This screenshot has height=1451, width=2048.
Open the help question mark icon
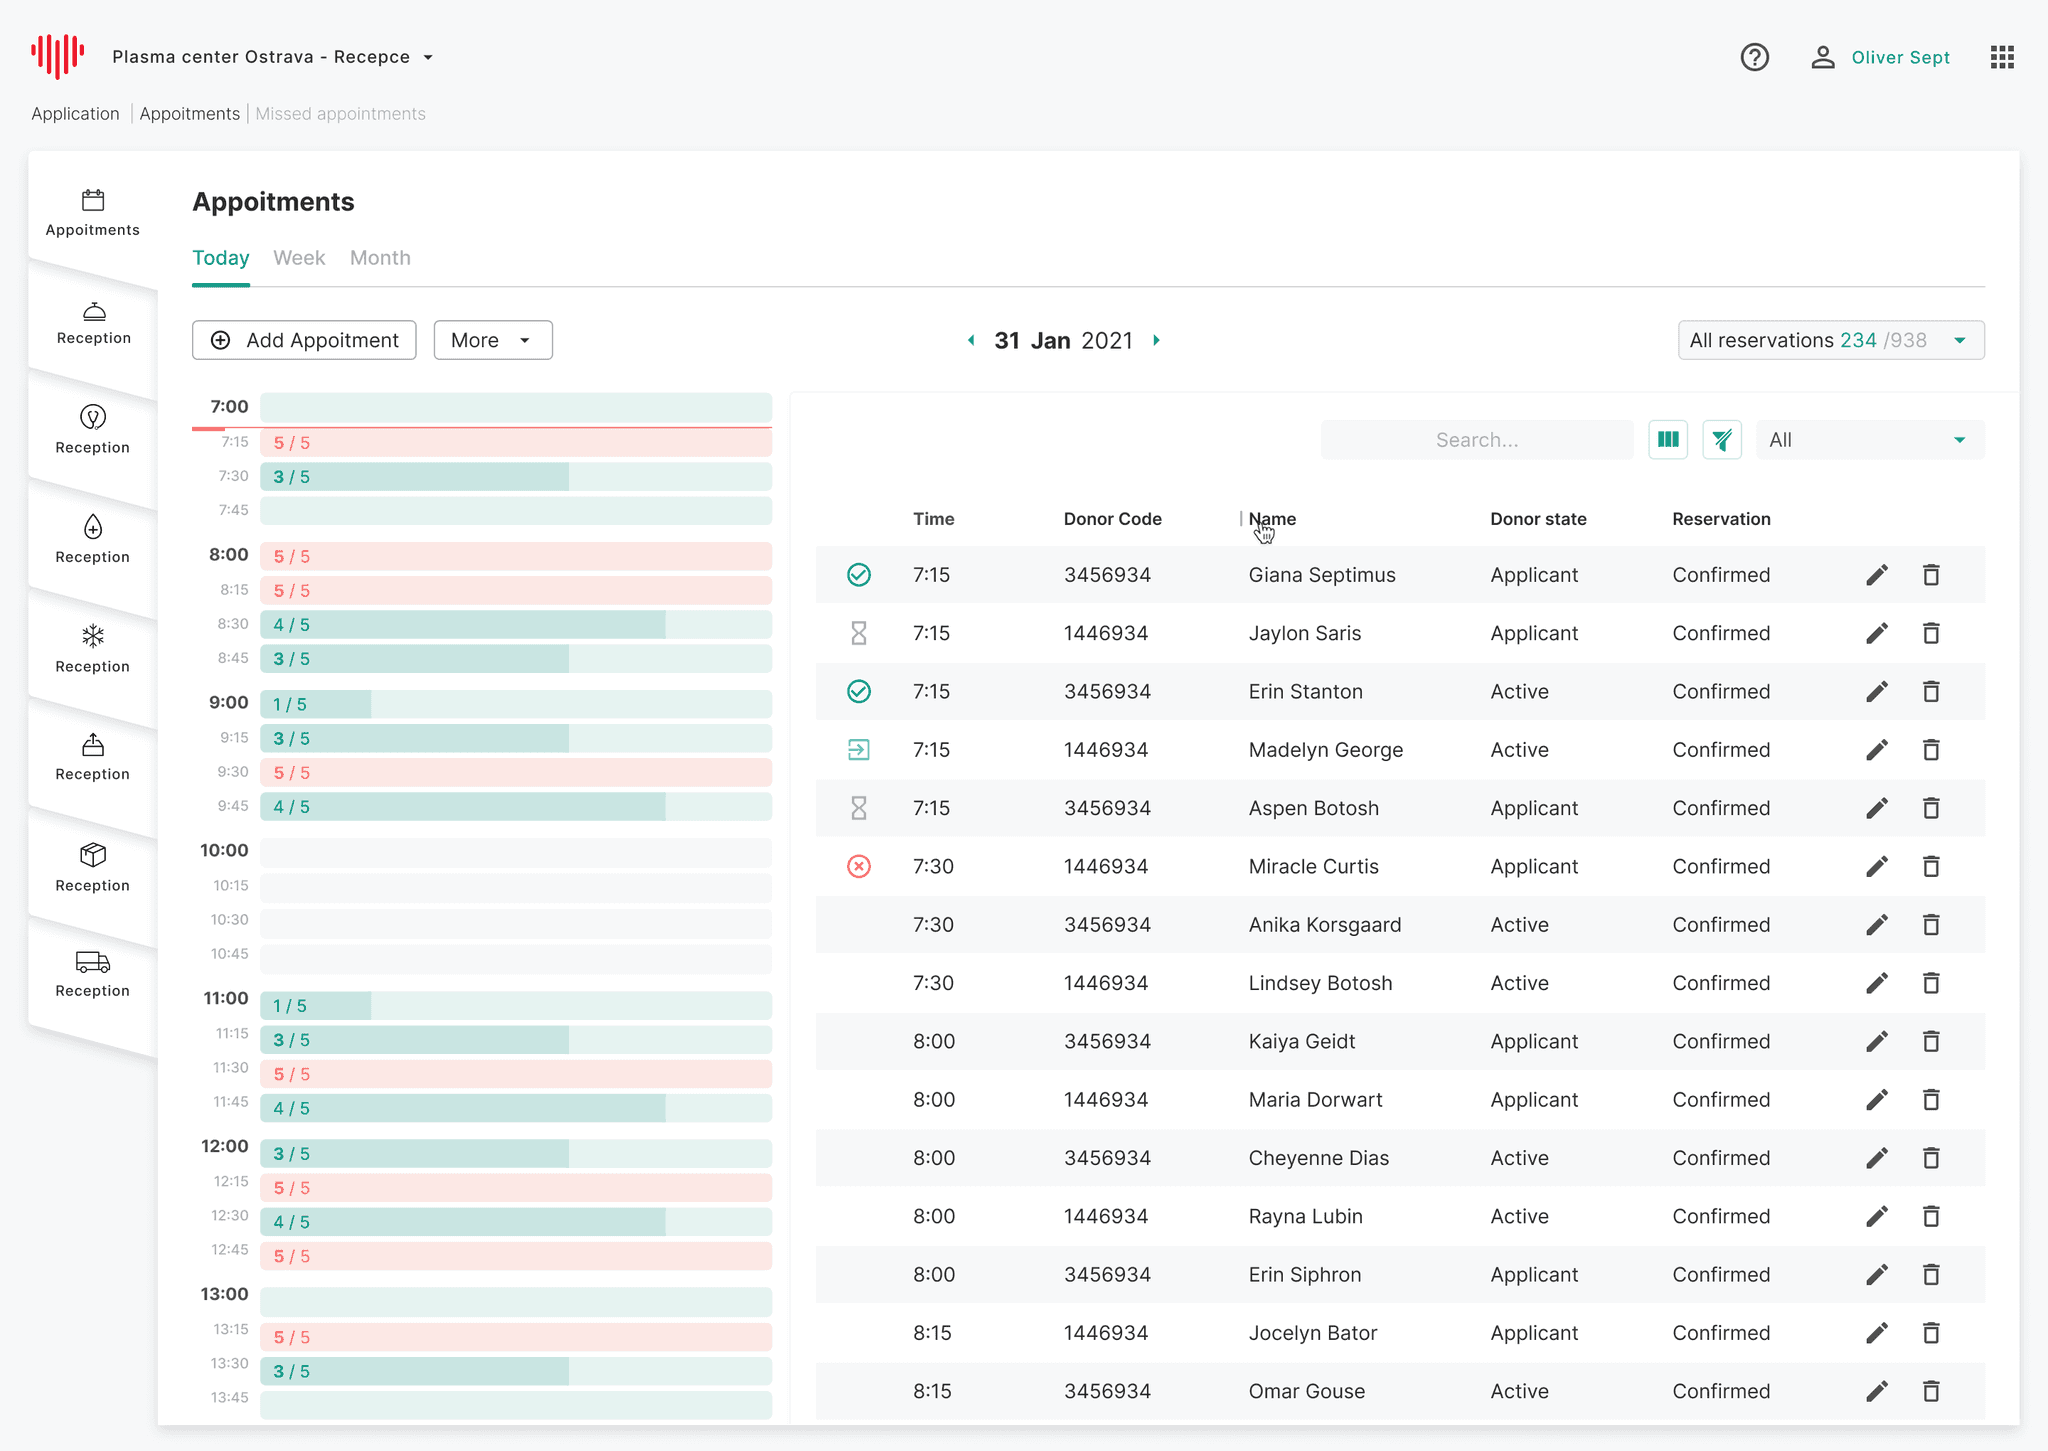pyautogui.click(x=1754, y=57)
